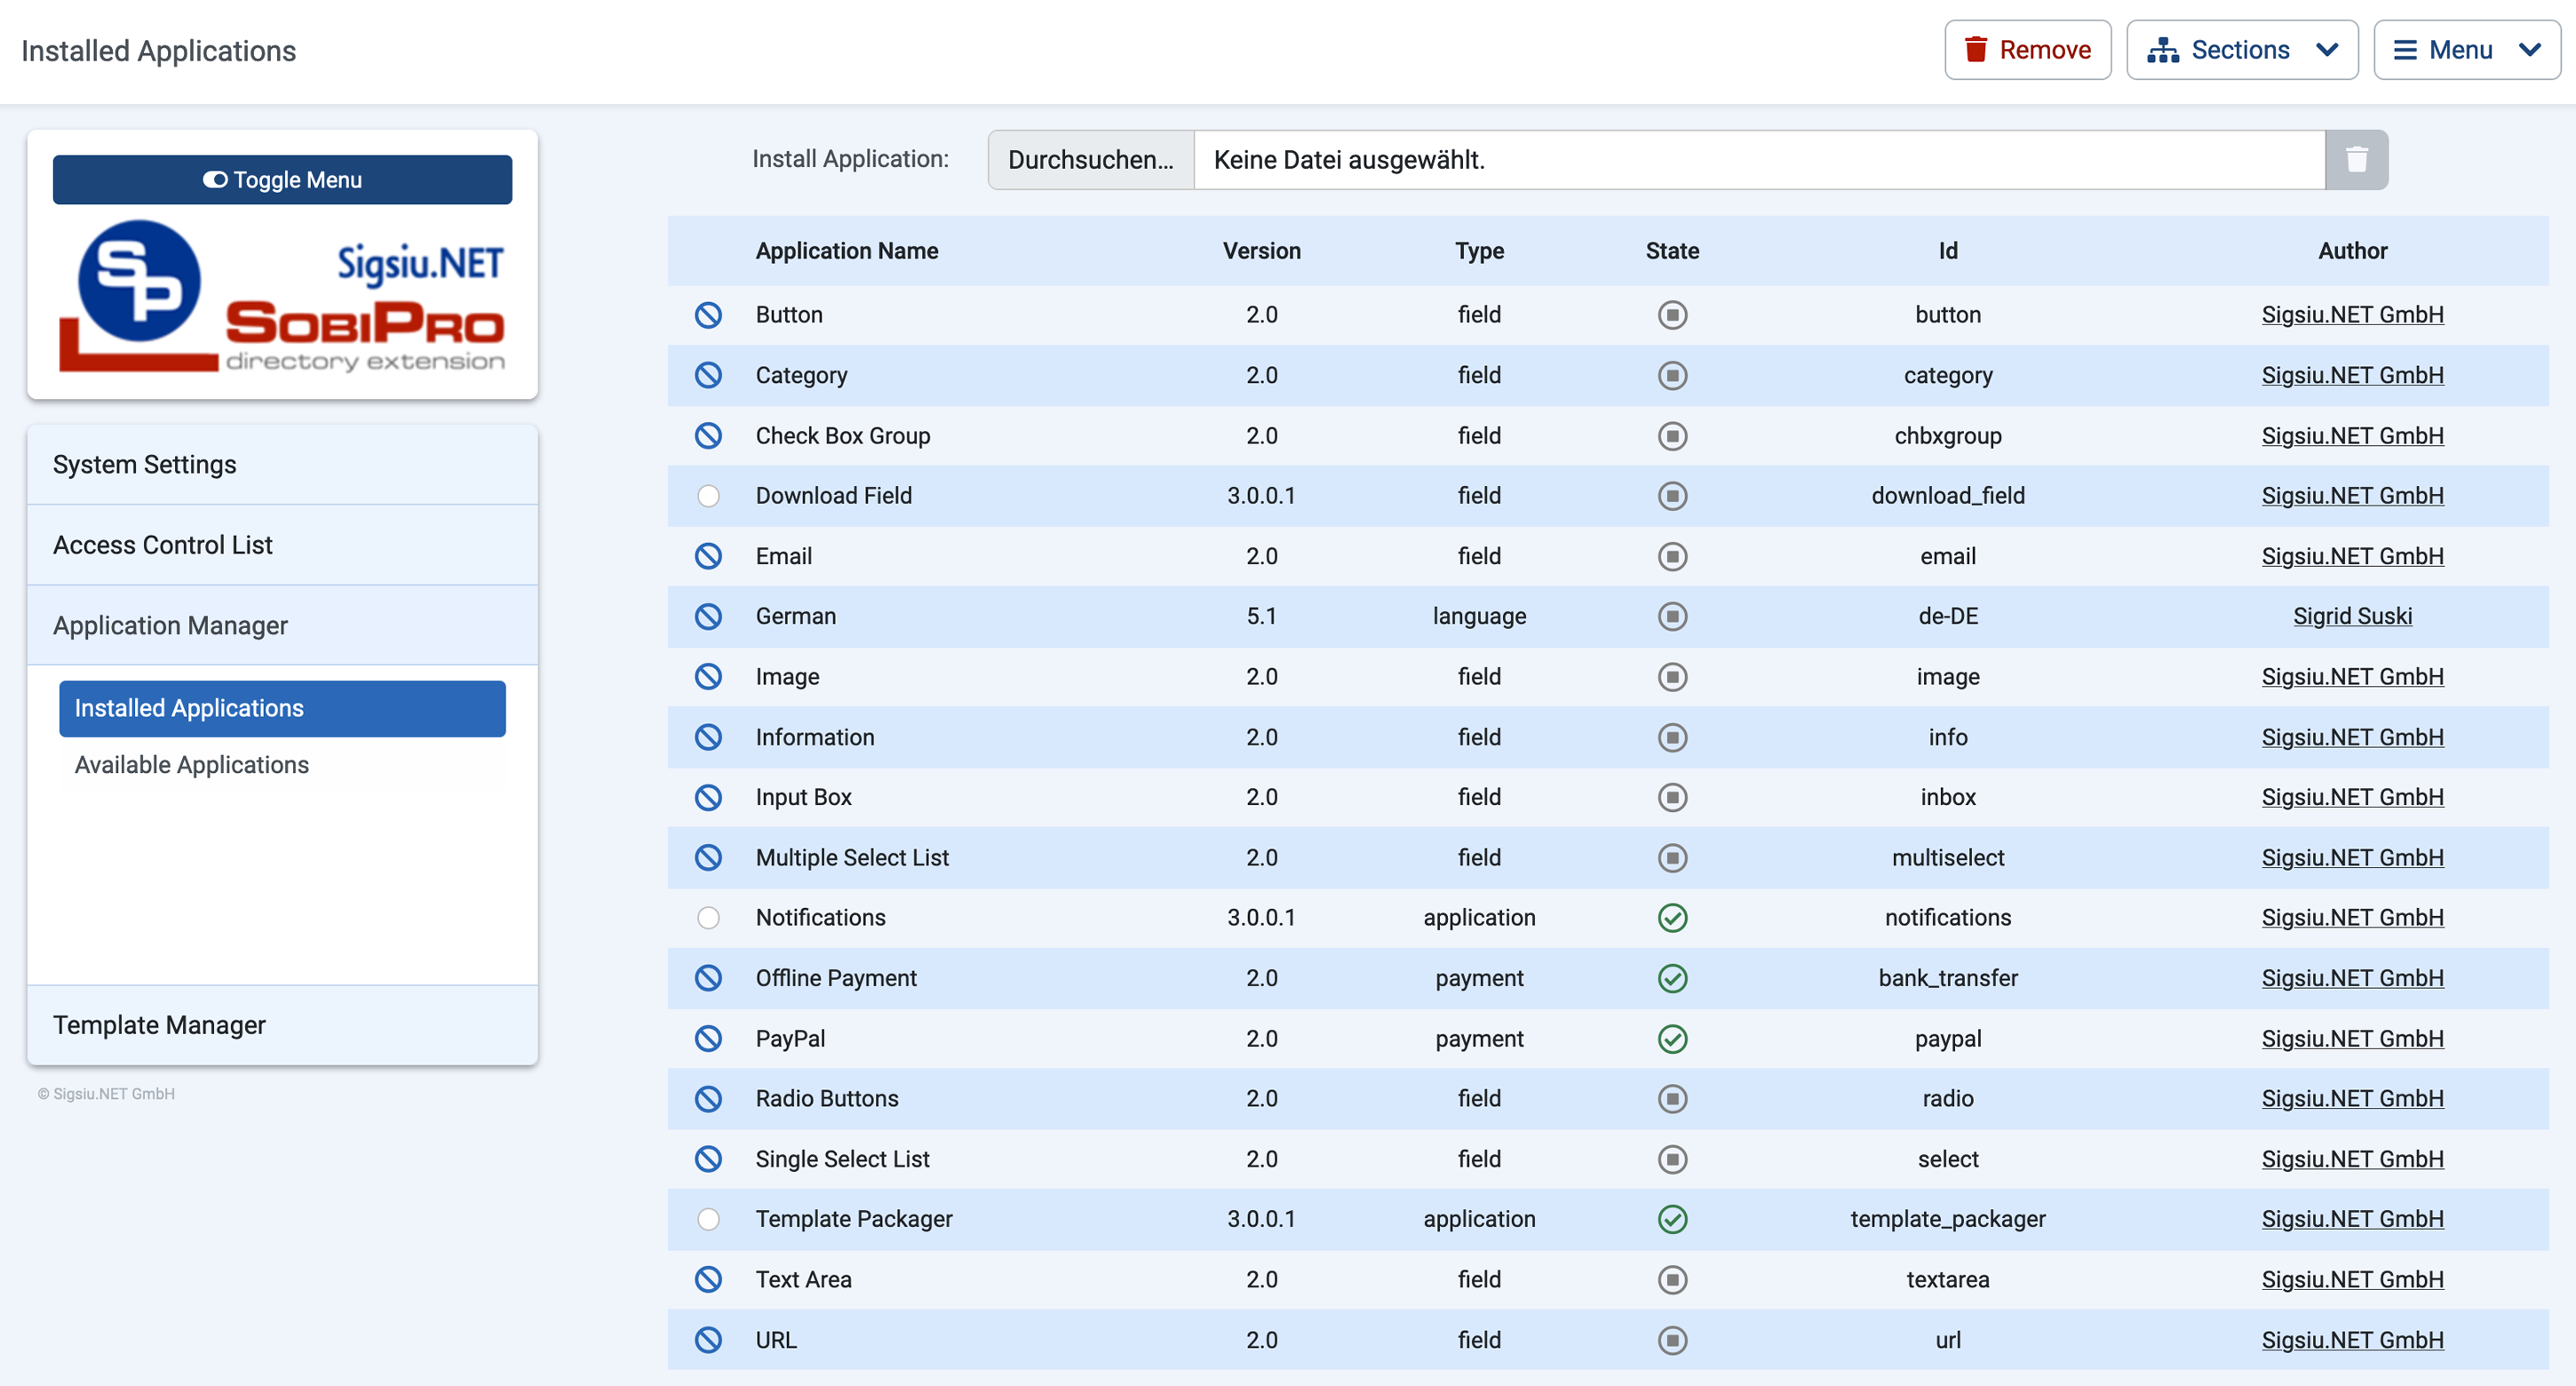Click the prohibited icon beside the German row
The height and width of the screenshot is (1386, 2576).
[x=708, y=616]
